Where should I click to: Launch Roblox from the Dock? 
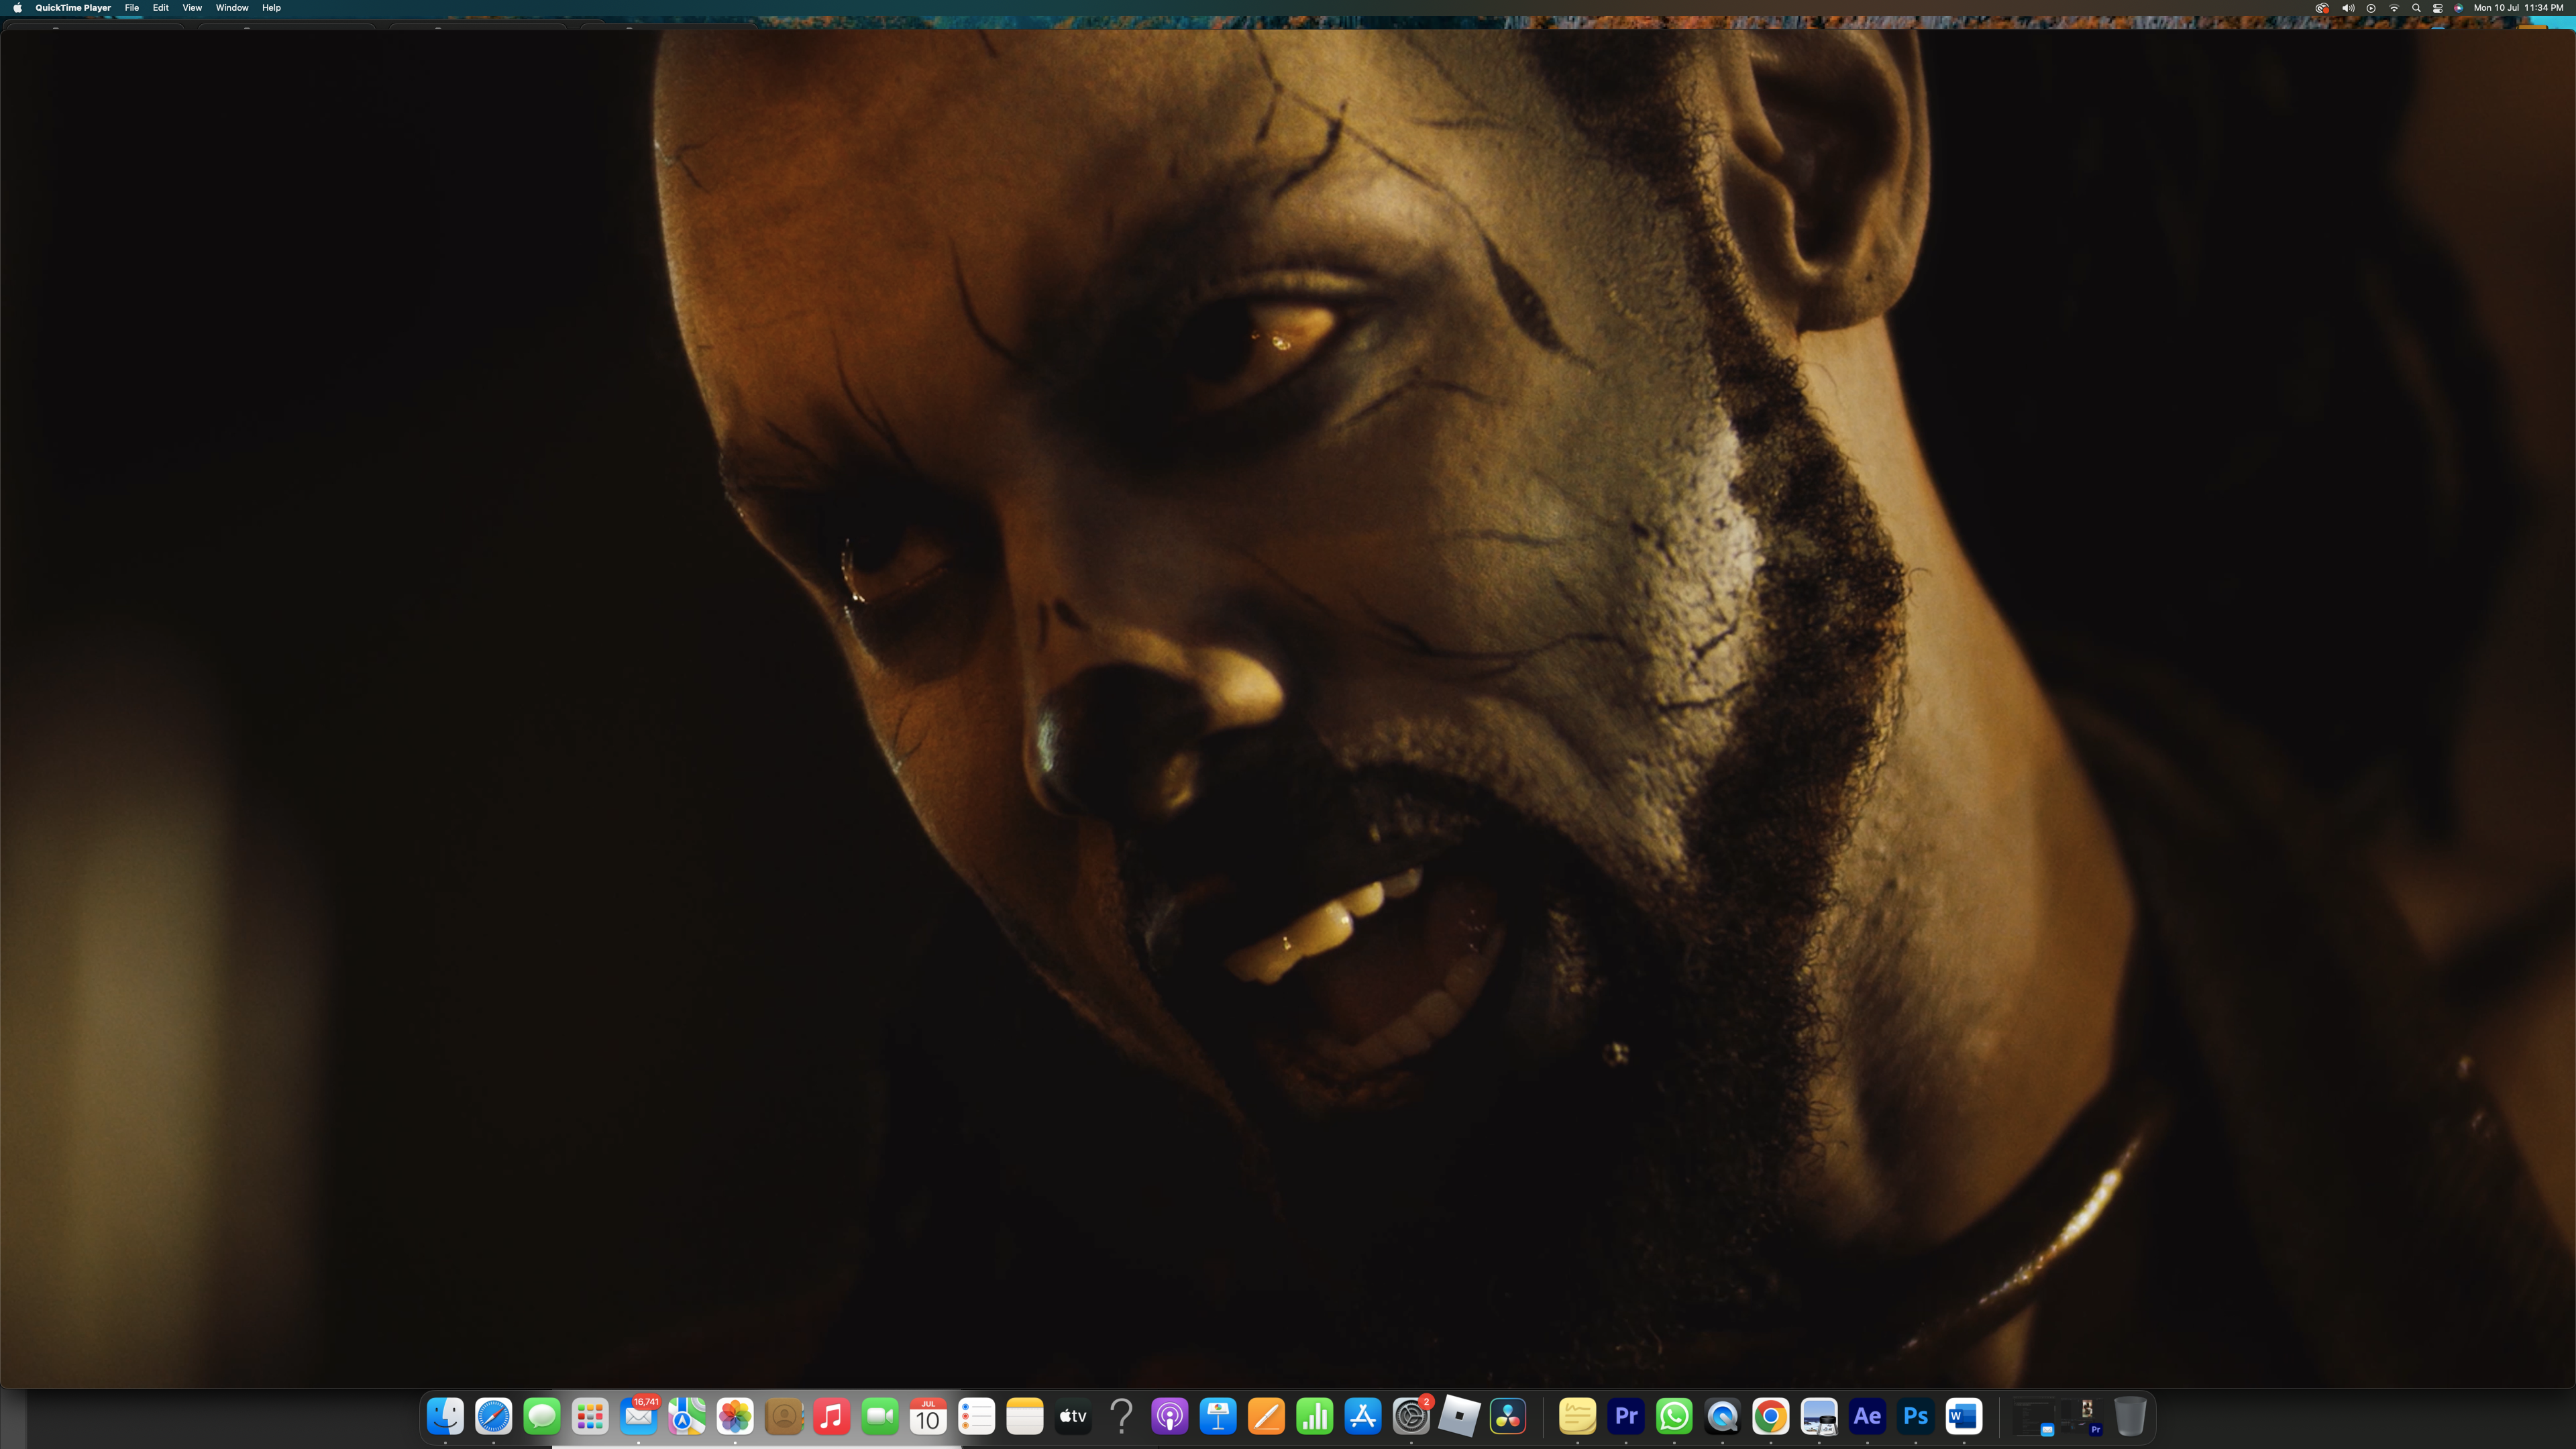point(1459,1416)
